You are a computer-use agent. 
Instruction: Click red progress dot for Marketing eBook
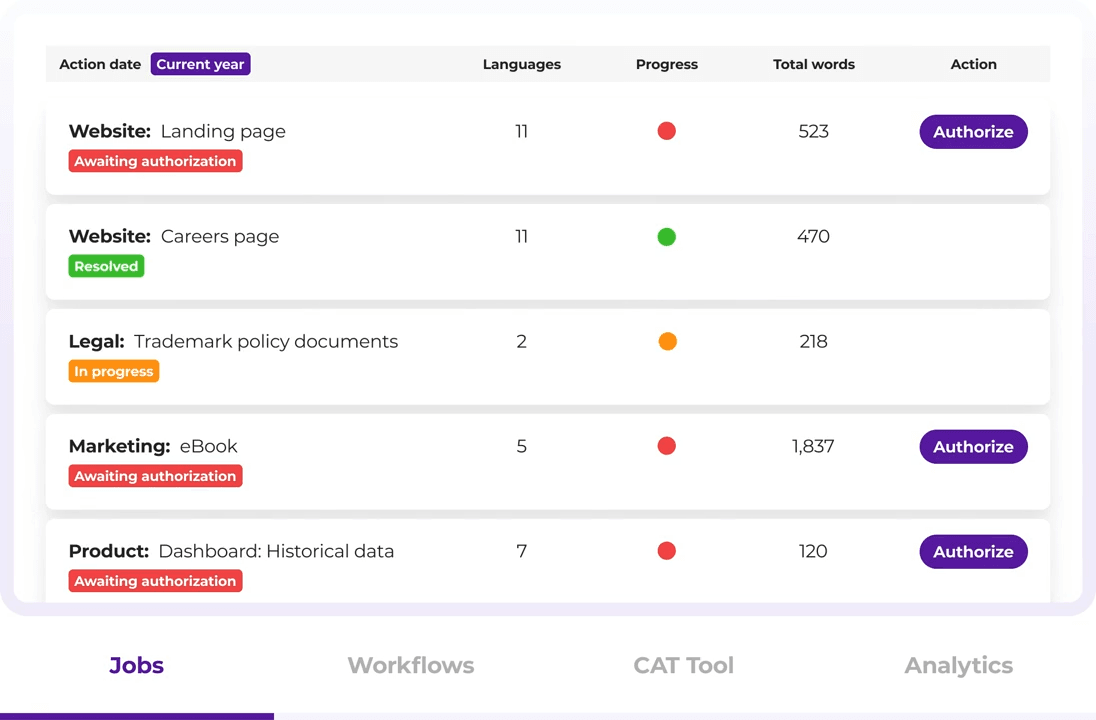(x=667, y=446)
